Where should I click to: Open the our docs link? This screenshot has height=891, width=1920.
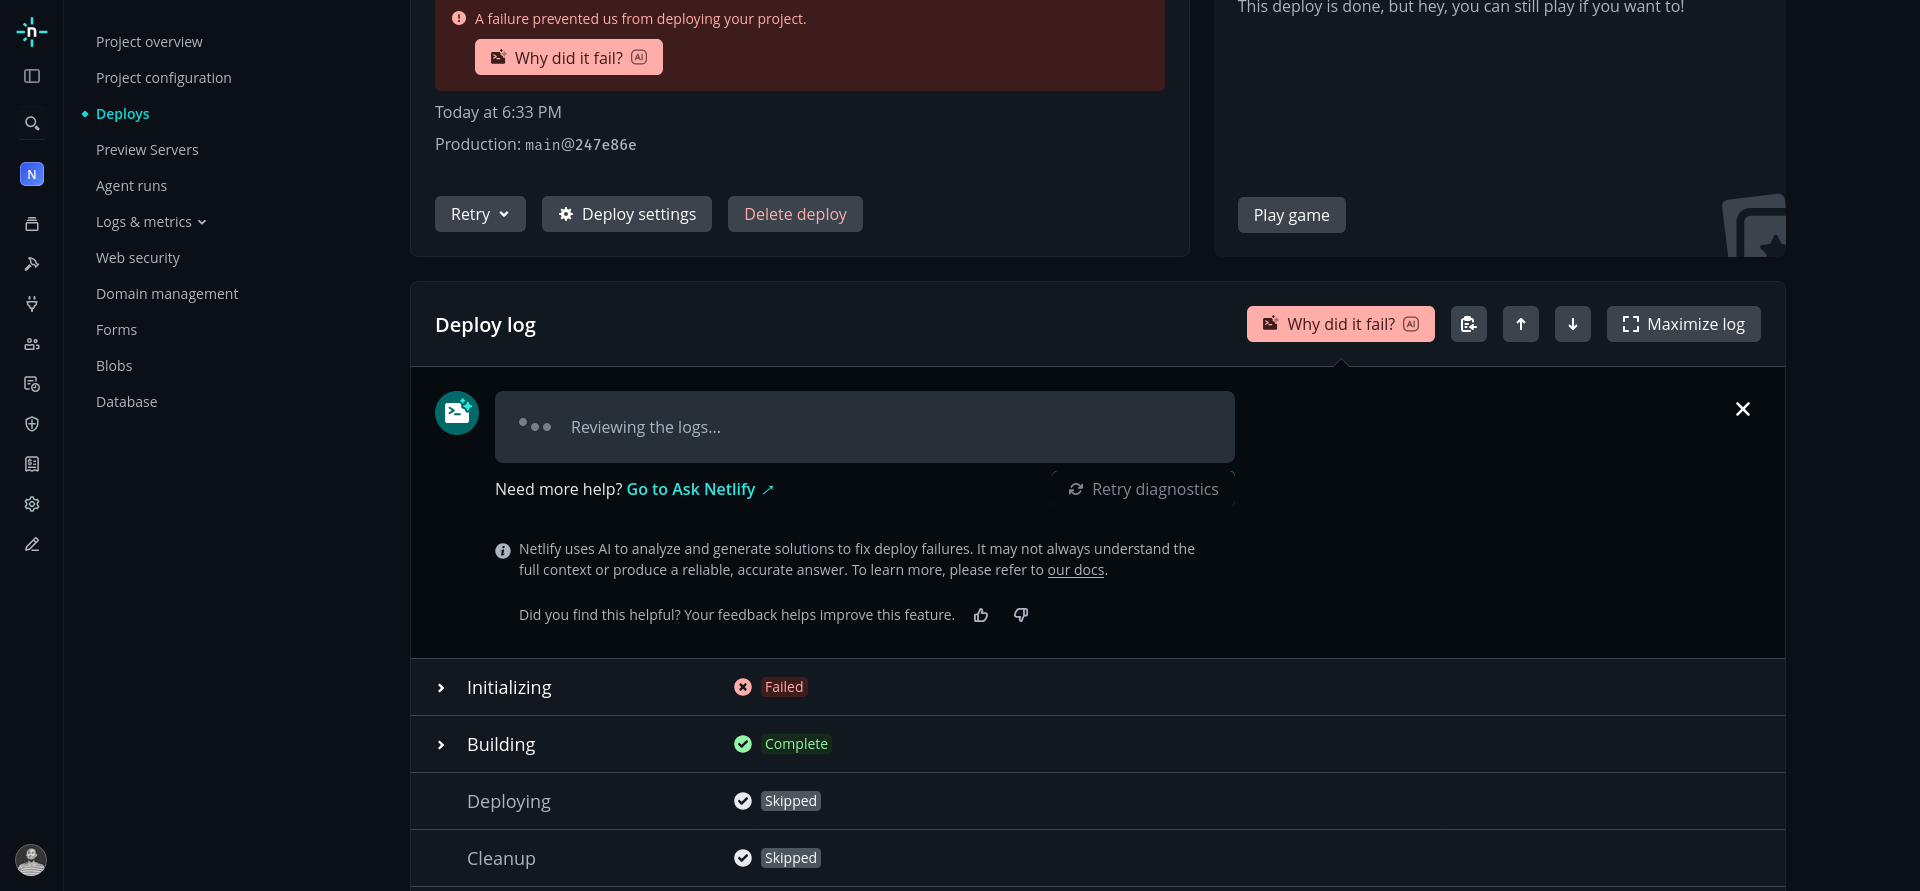1076,570
